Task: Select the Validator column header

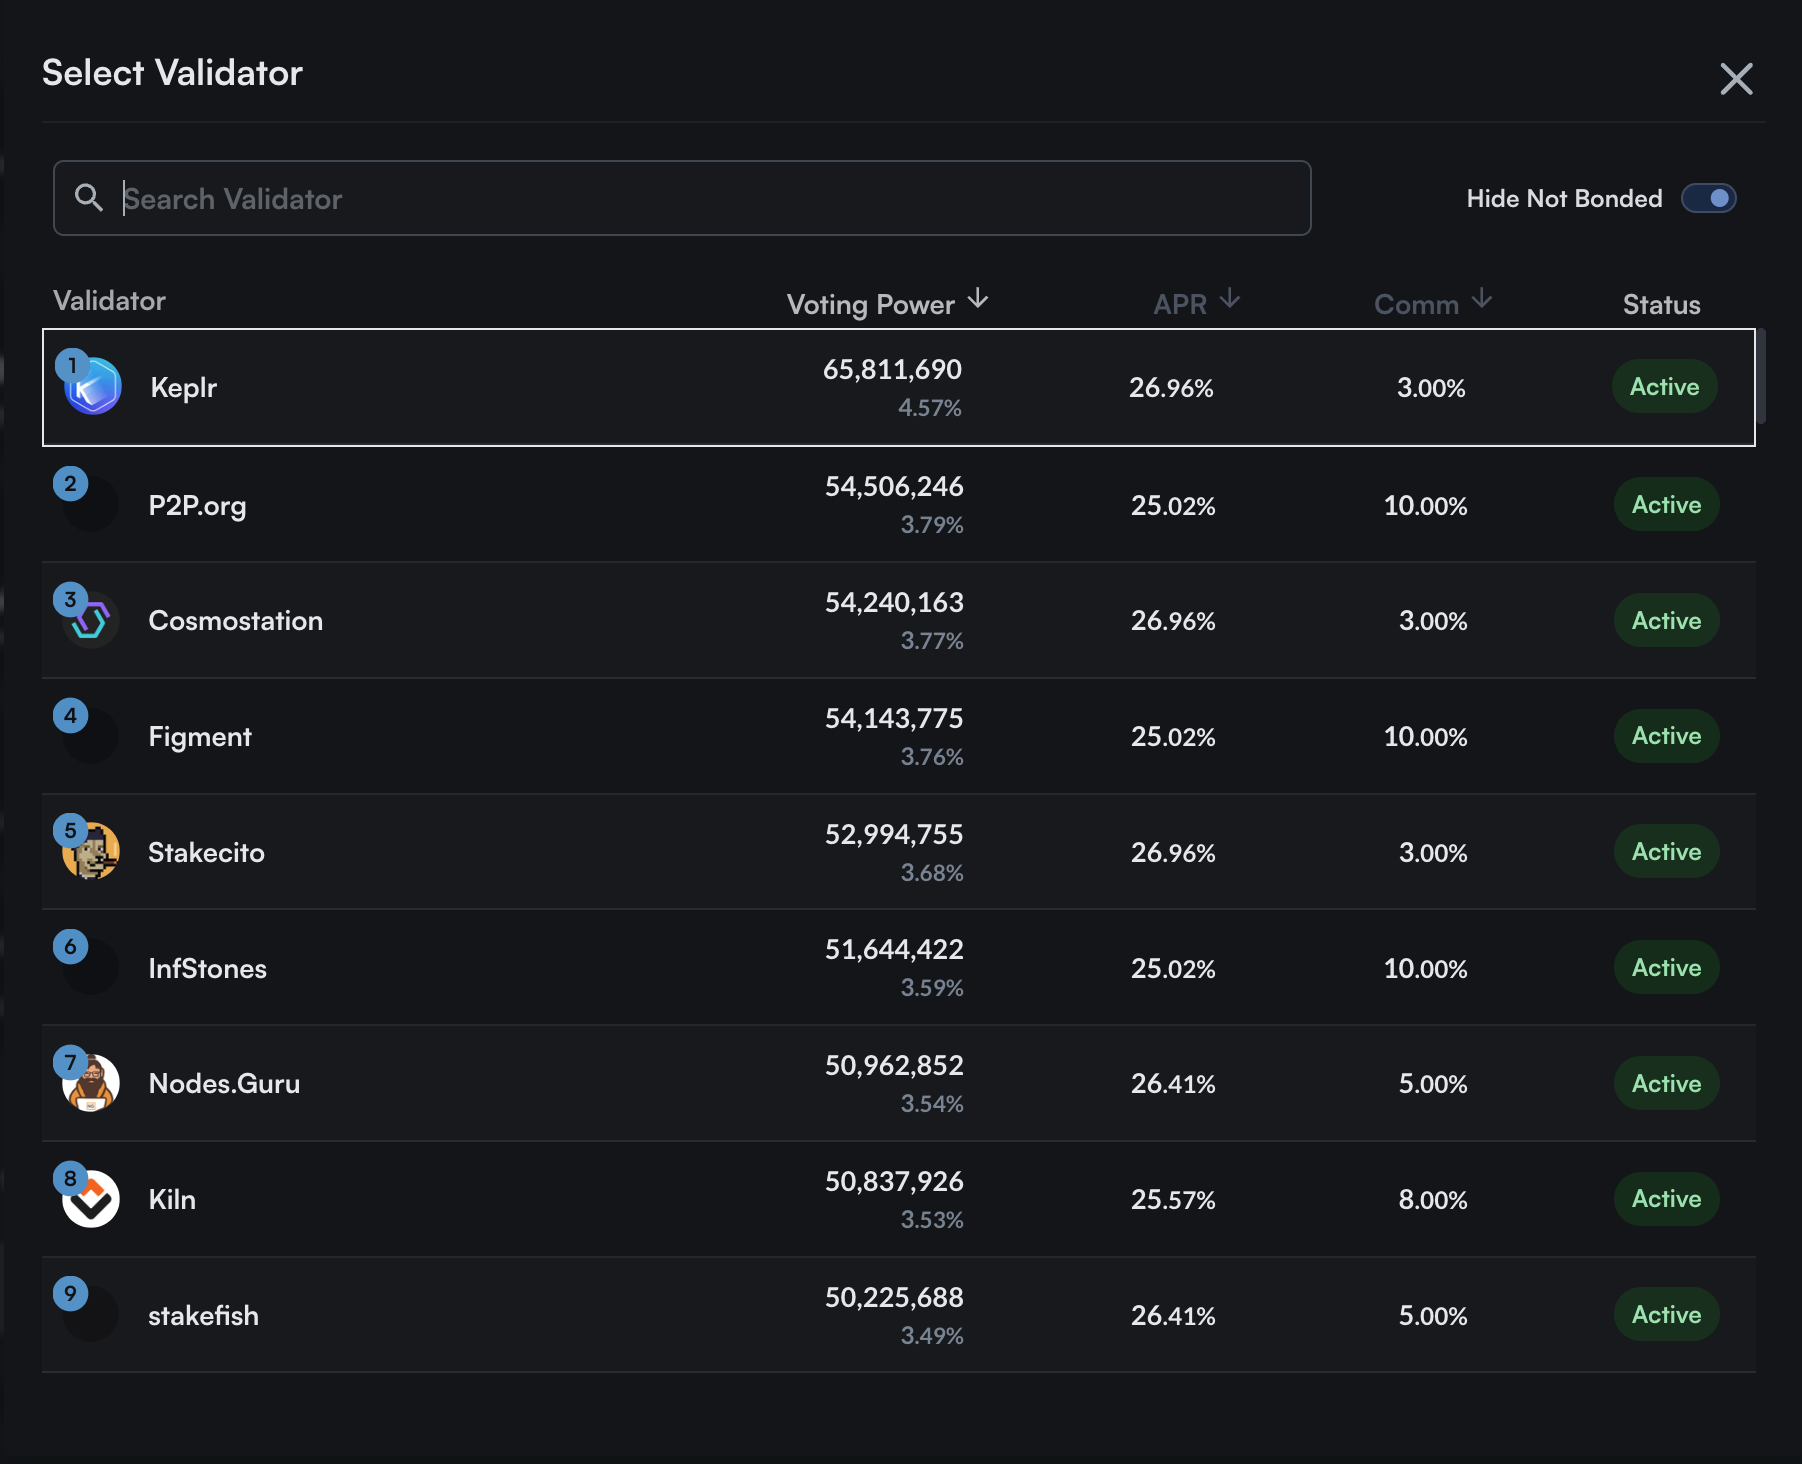Action: [109, 301]
